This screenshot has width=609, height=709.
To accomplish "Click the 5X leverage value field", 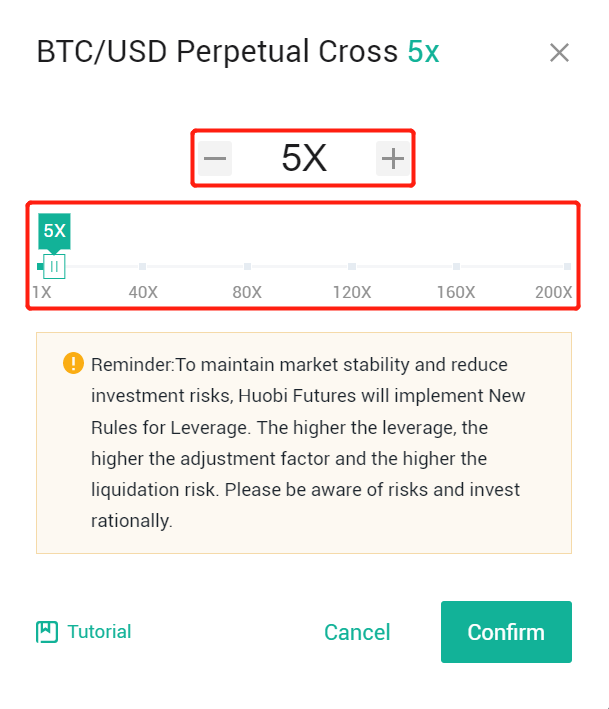I will click(304, 158).
